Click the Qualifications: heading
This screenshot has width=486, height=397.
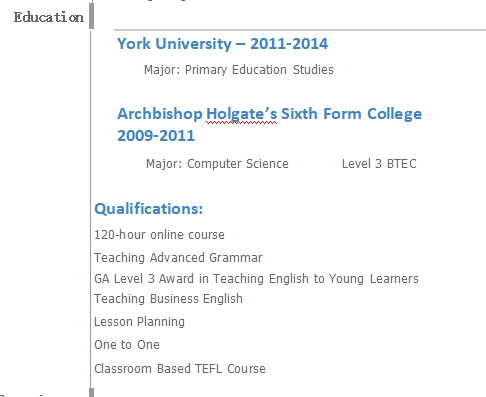coord(149,209)
